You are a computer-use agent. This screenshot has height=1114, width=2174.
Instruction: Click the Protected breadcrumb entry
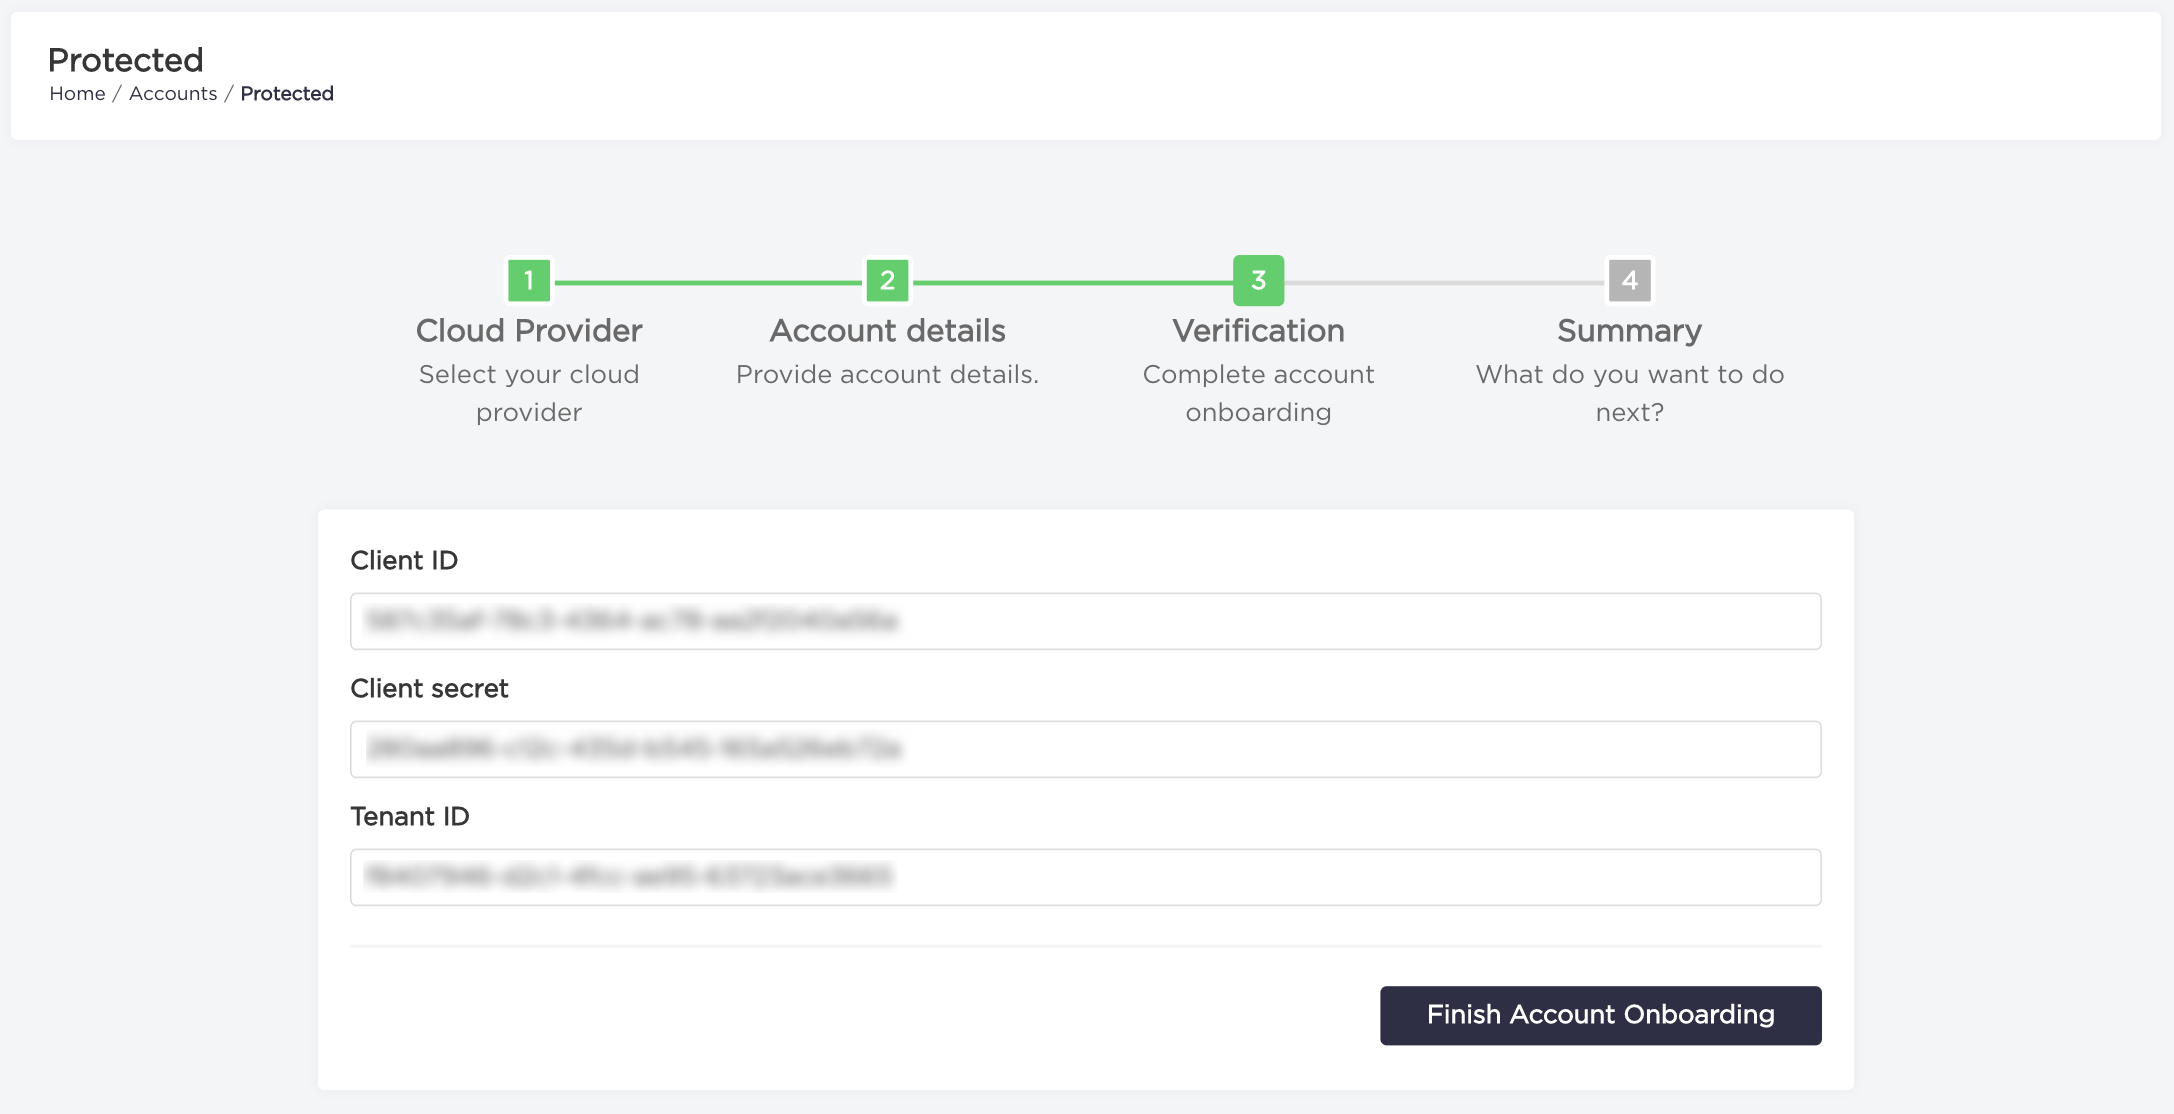[287, 93]
